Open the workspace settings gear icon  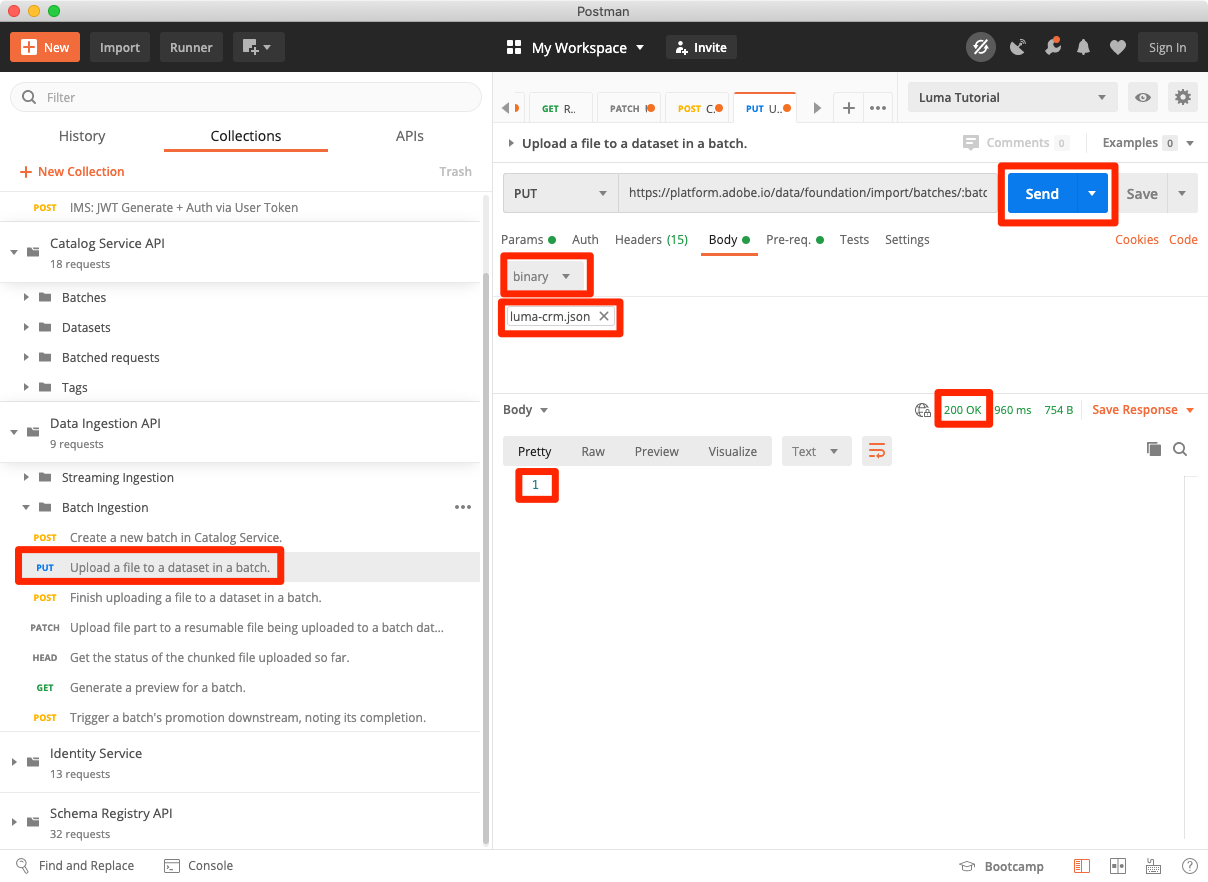pos(1182,97)
